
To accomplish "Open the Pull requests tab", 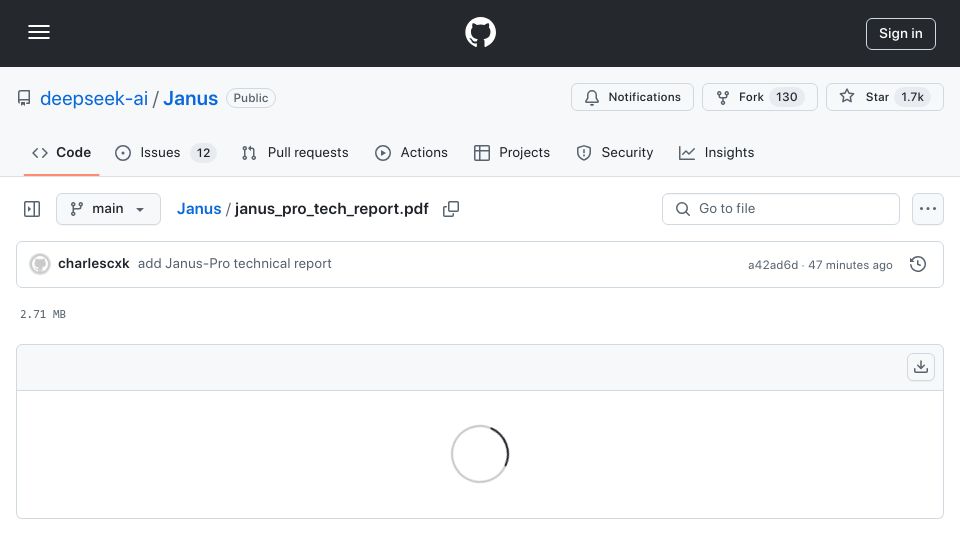I will (x=295, y=152).
